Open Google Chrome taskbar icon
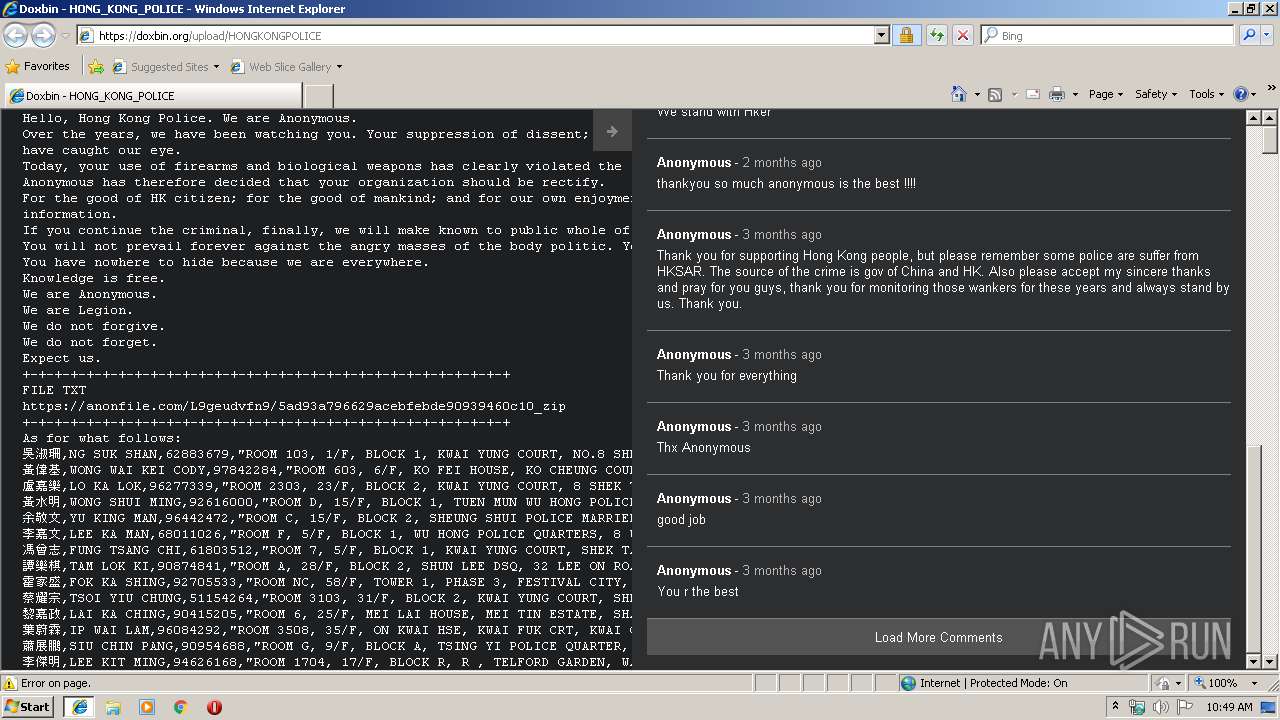 pos(181,707)
